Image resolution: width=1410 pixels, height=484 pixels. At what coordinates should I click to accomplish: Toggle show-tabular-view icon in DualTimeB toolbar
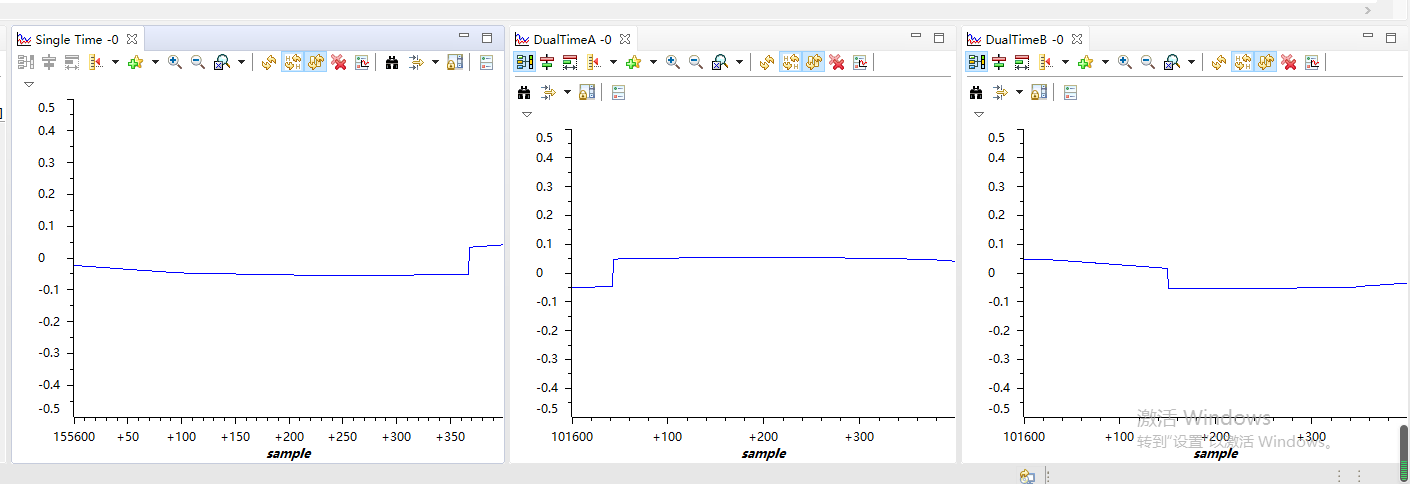pos(976,62)
